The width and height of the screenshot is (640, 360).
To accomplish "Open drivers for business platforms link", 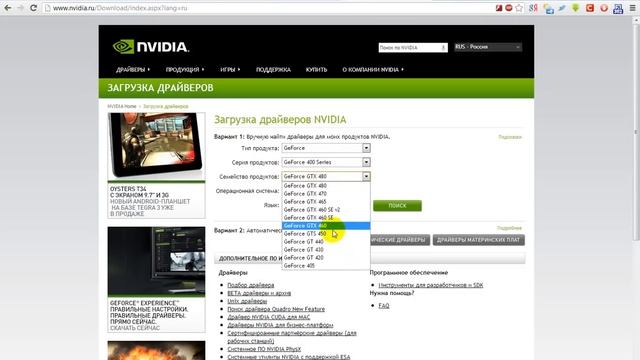I will [280, 325].
